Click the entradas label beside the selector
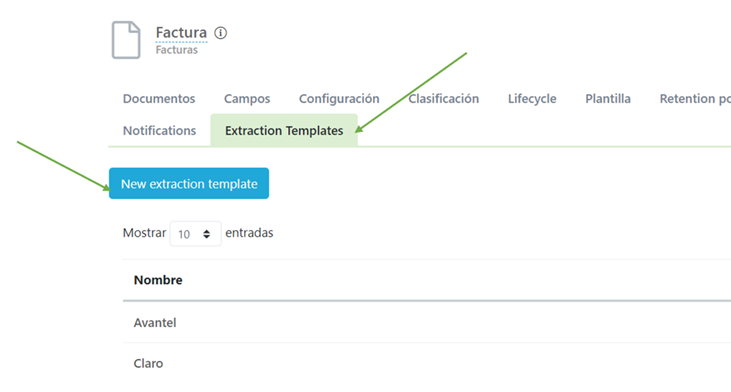 point(249,233)
